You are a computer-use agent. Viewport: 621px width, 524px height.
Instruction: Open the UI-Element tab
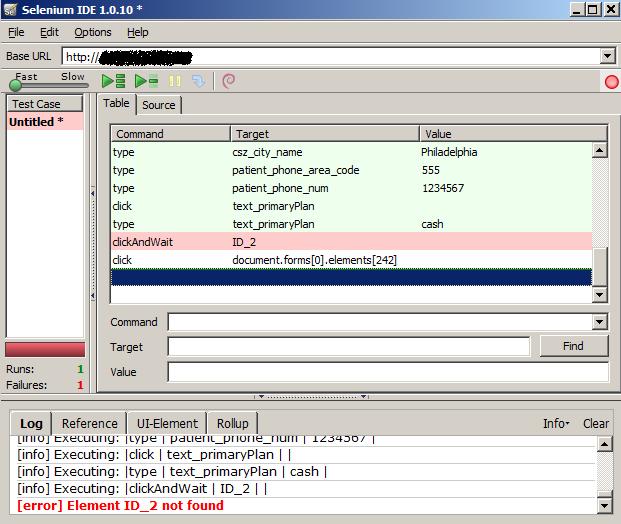167,423
